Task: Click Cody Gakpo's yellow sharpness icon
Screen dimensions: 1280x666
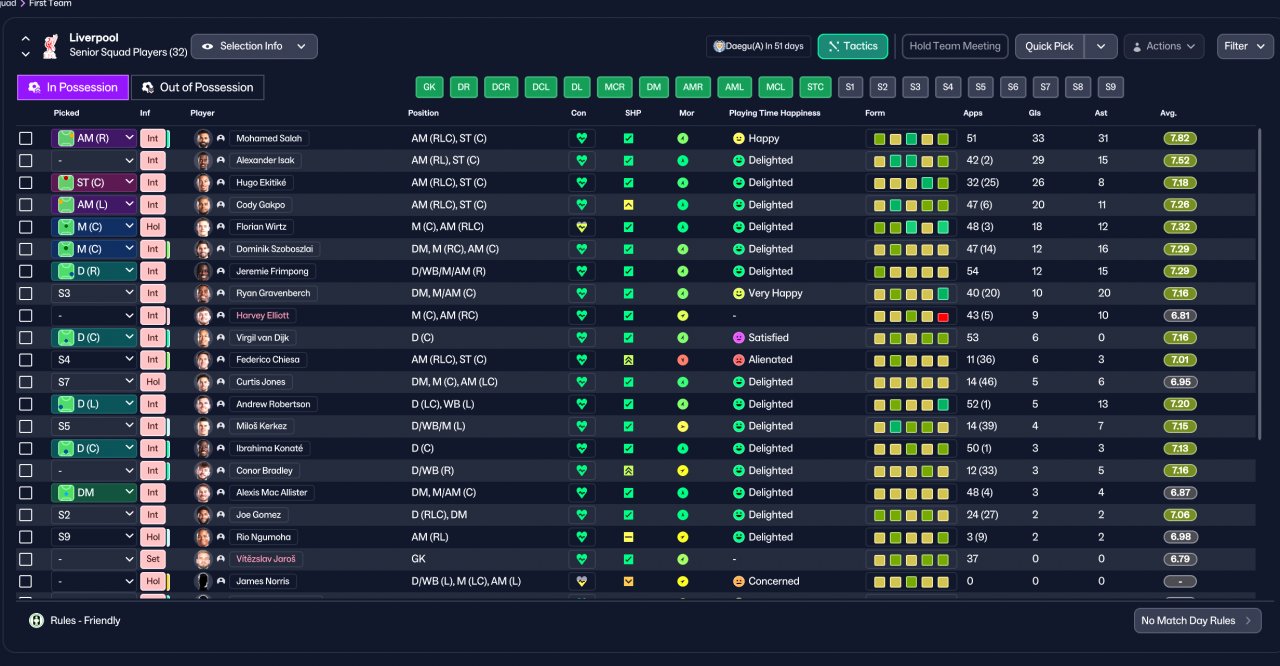Action: tap(628, 205)
